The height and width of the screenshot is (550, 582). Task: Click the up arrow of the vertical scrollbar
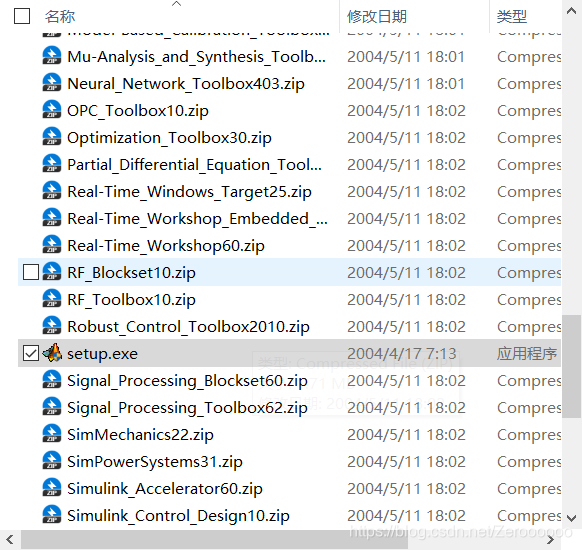[x=572, y=11]
